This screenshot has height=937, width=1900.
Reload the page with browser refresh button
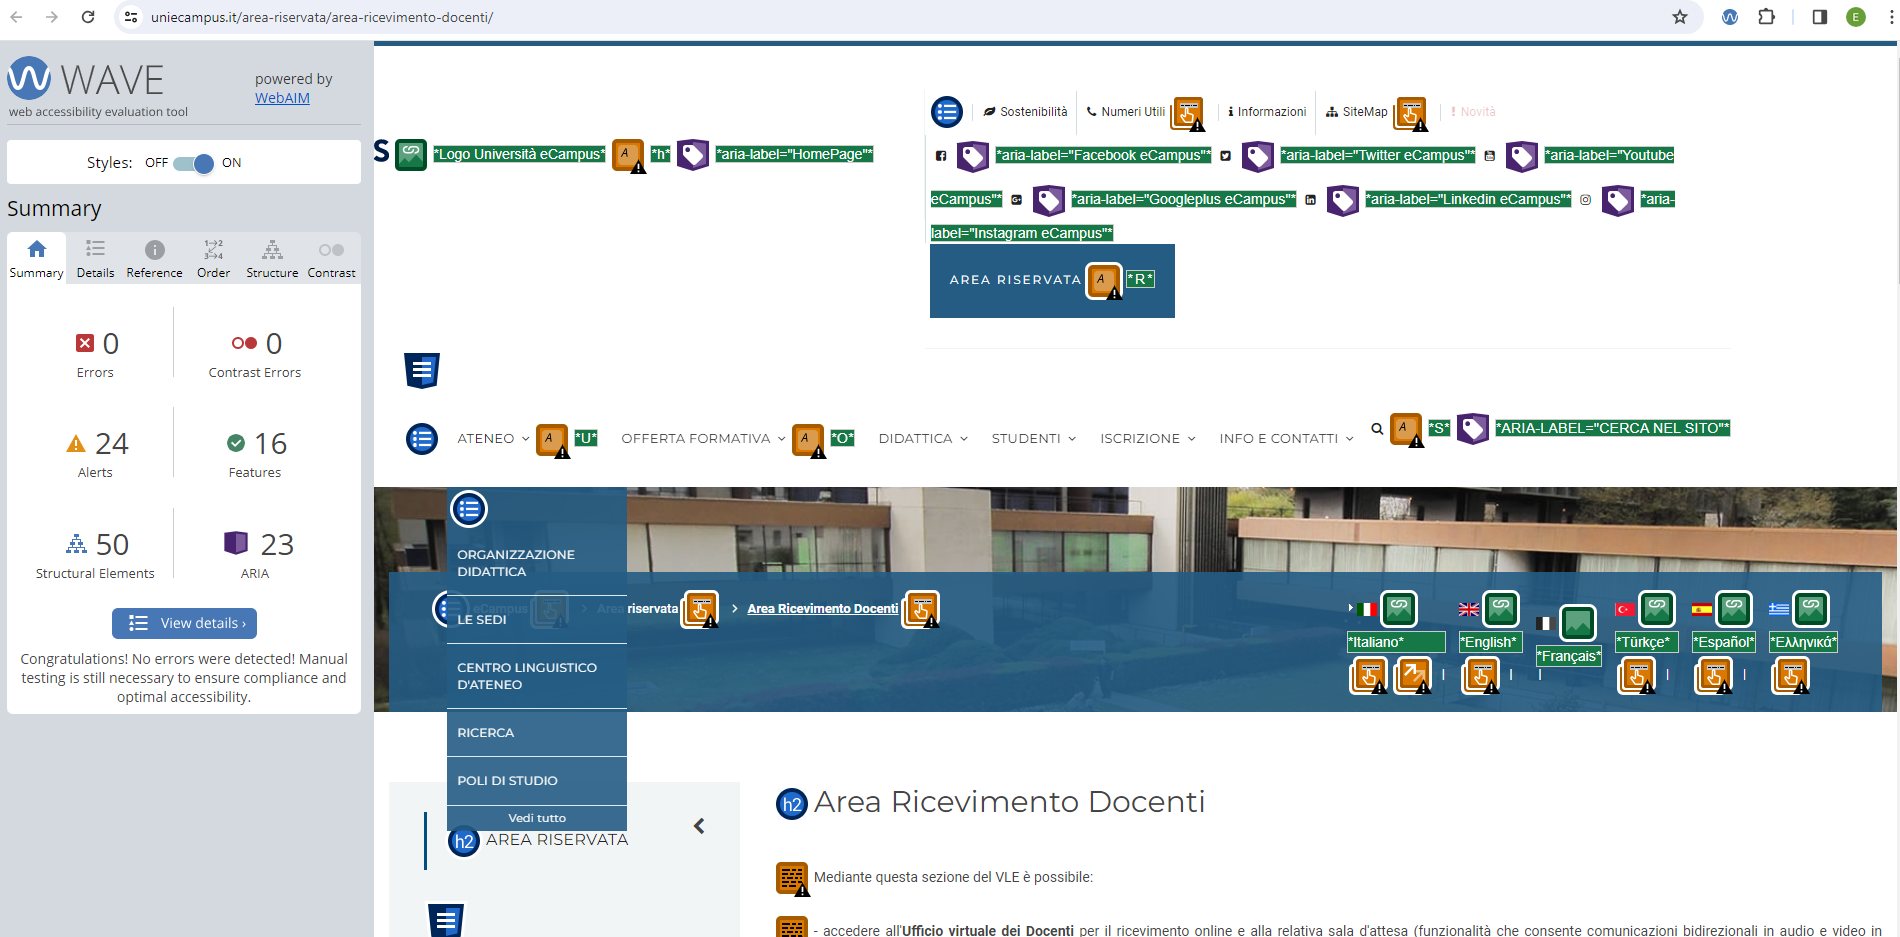[88, 17]
